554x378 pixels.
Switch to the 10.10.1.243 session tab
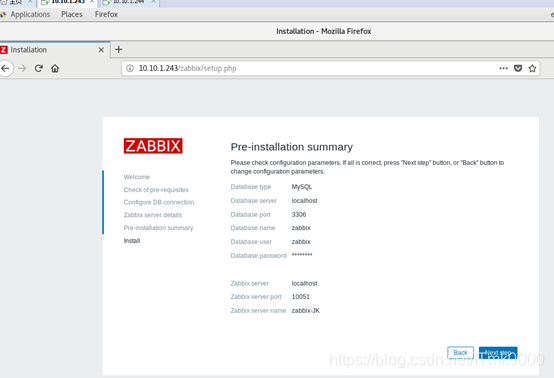tap(67, 2)
